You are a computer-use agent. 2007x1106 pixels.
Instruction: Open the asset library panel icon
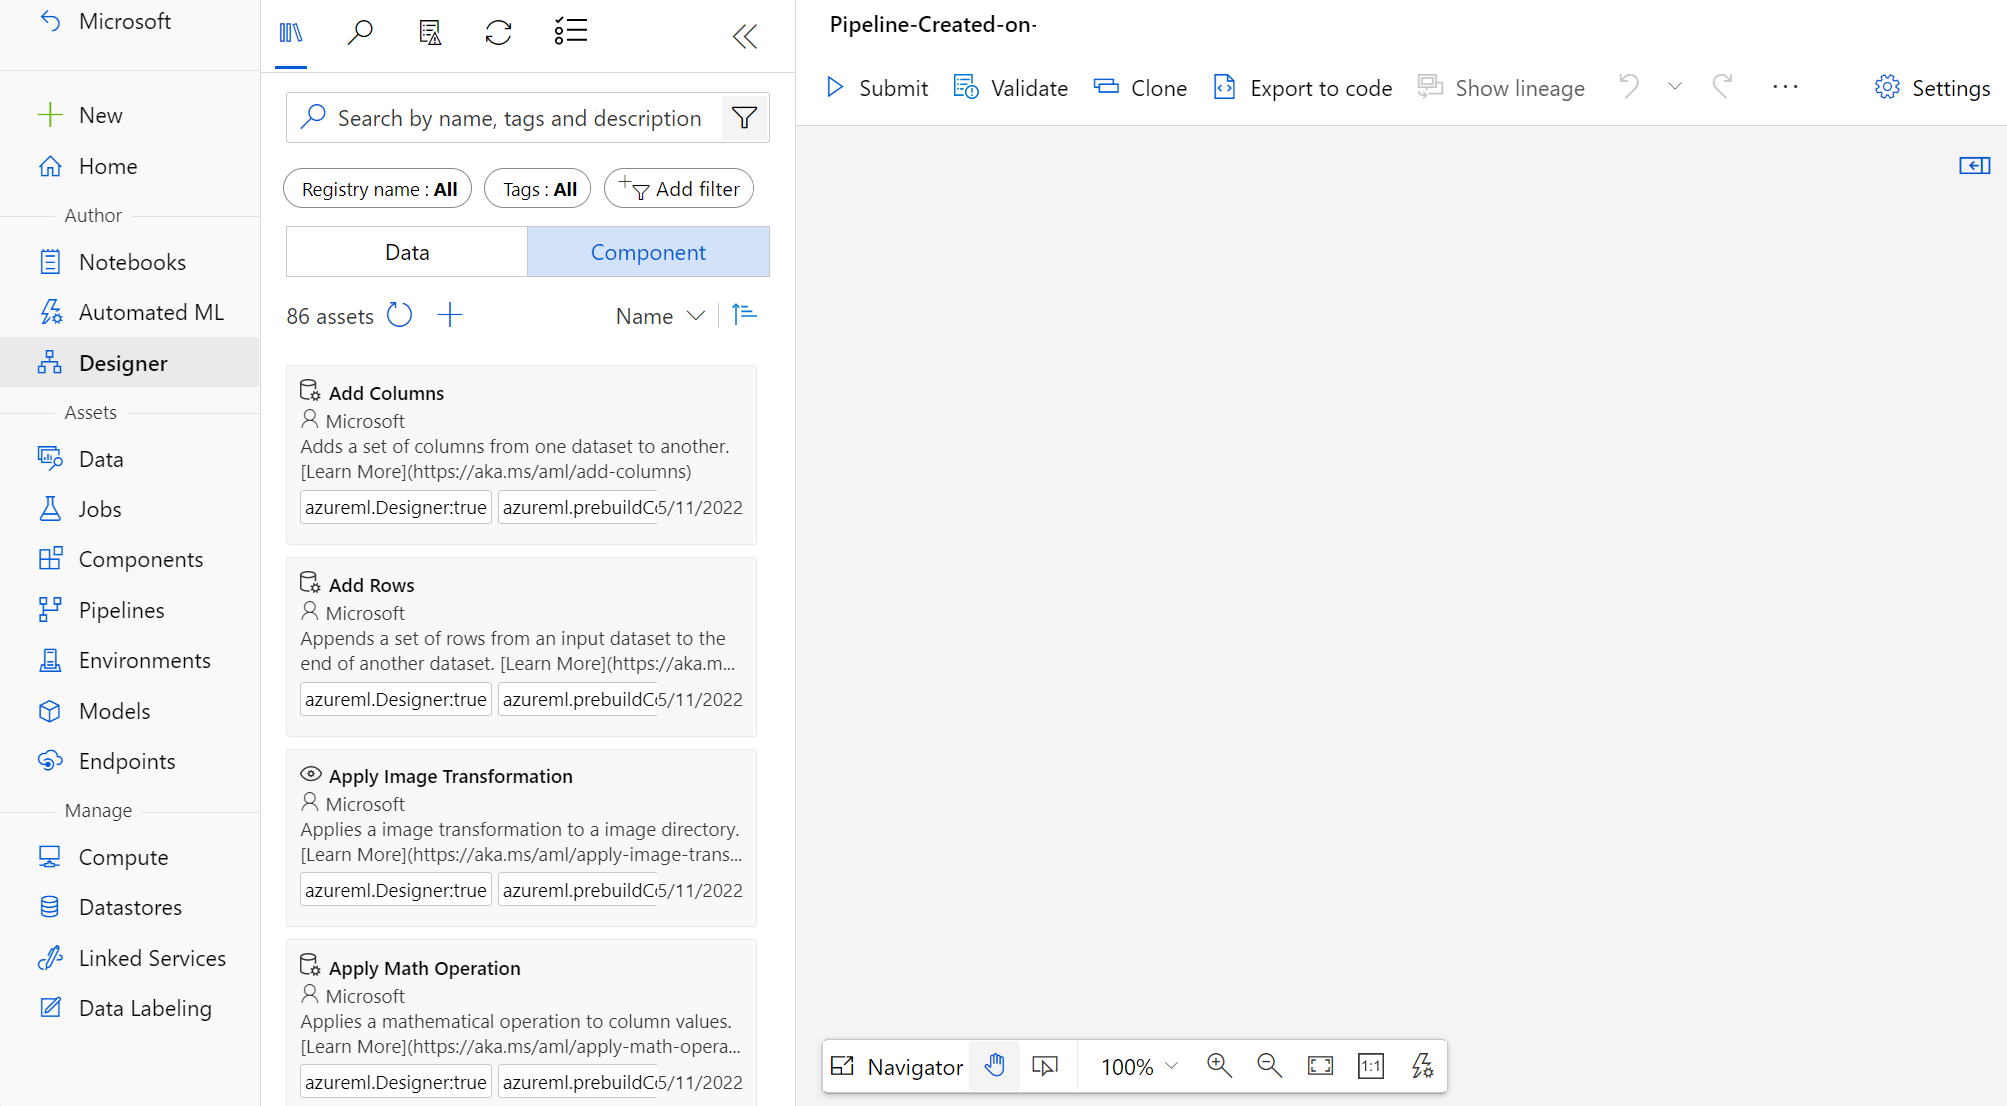click(291, 33)
